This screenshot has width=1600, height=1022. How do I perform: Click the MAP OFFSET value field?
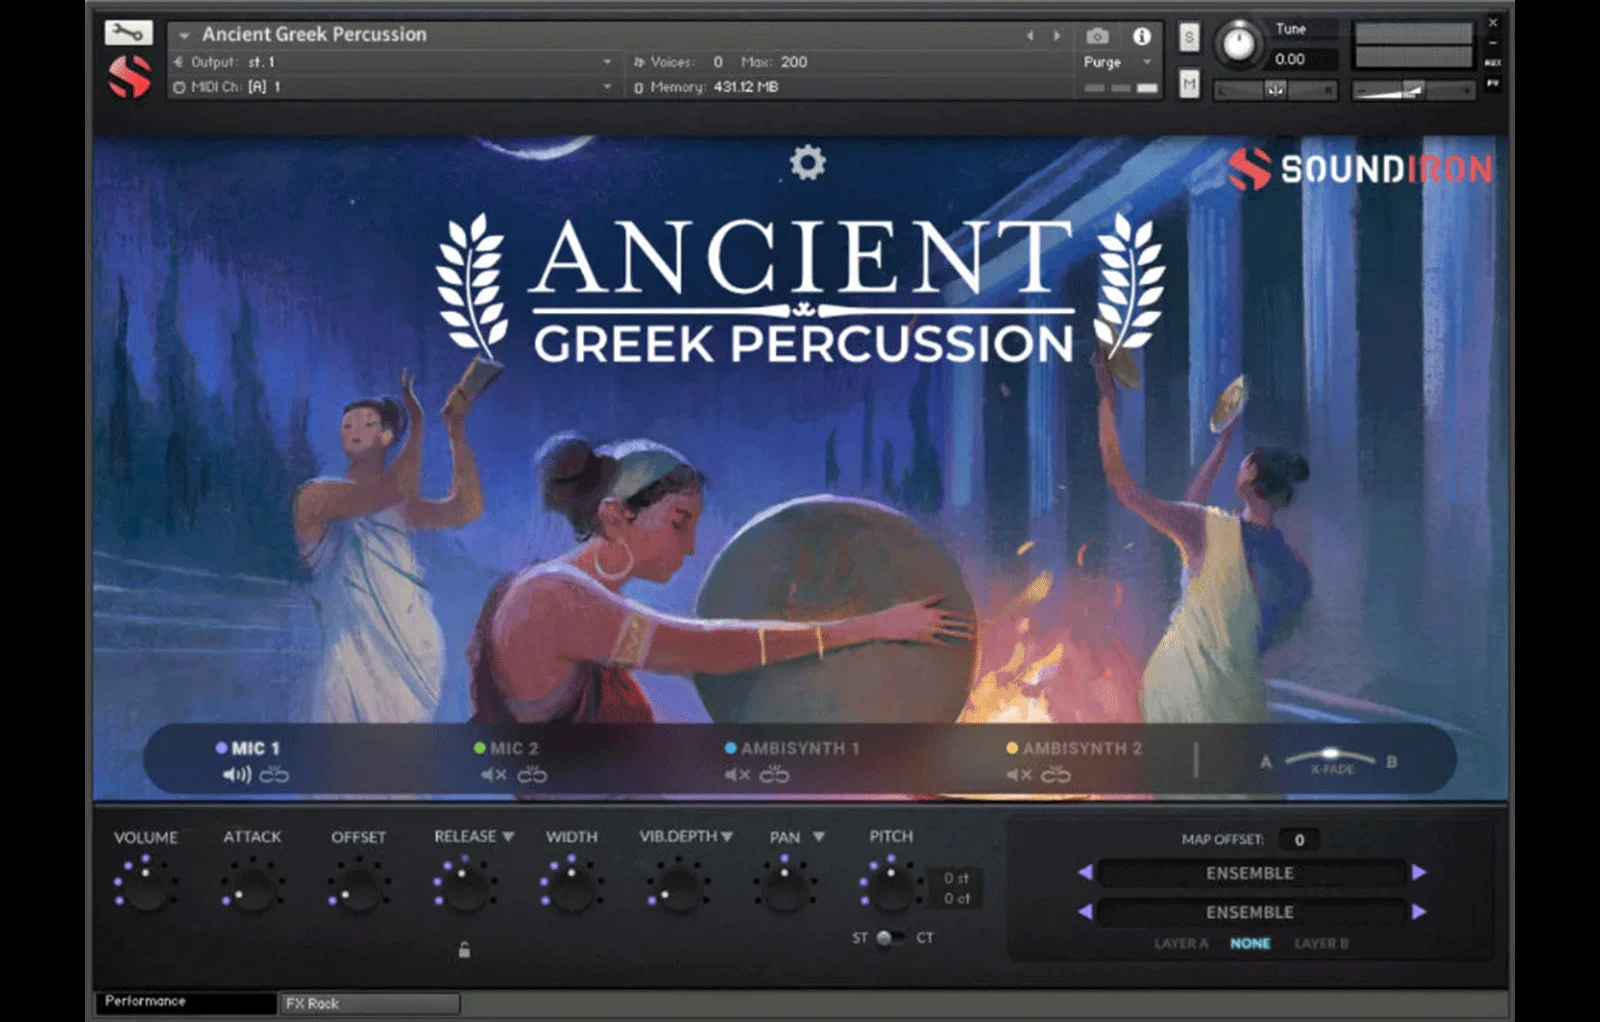pyautogui.click(x=1299, y=839)
